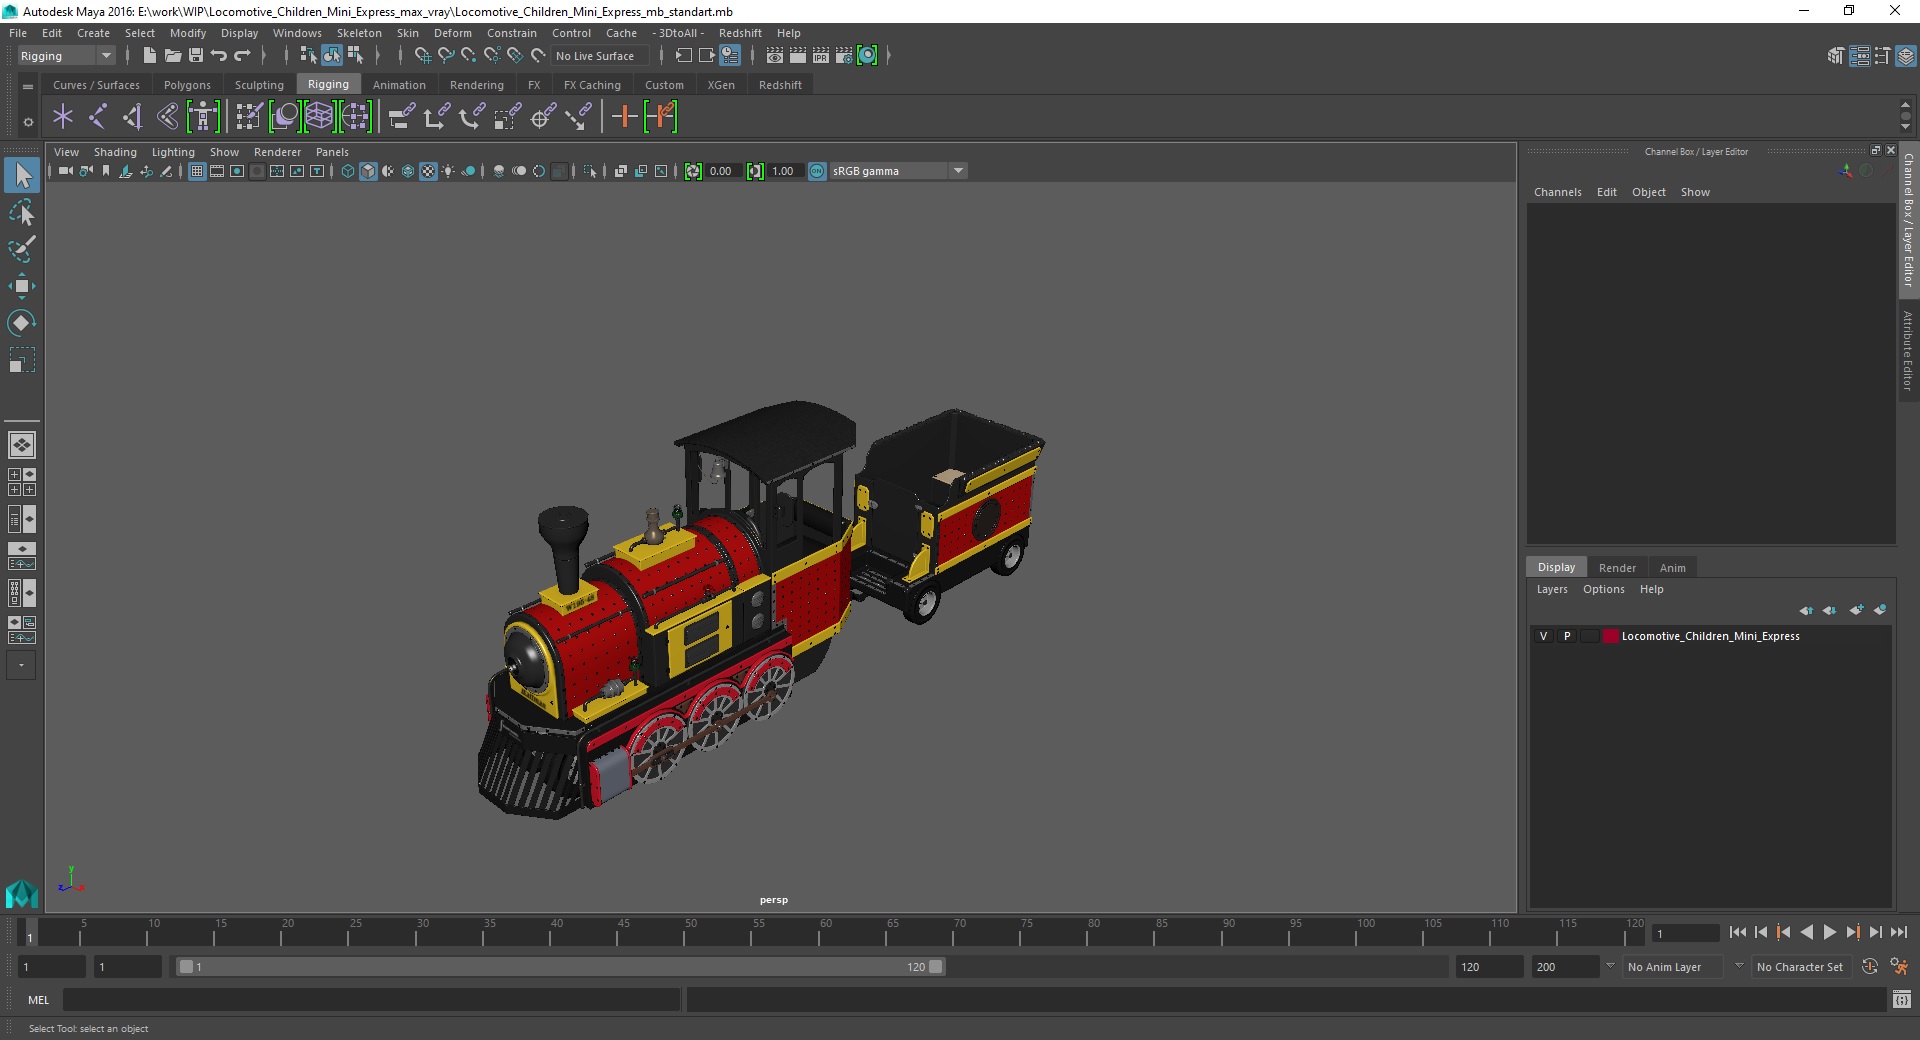1920x1040 pixels.
Task: Click the current frame input field
Action: [1686, 933]
